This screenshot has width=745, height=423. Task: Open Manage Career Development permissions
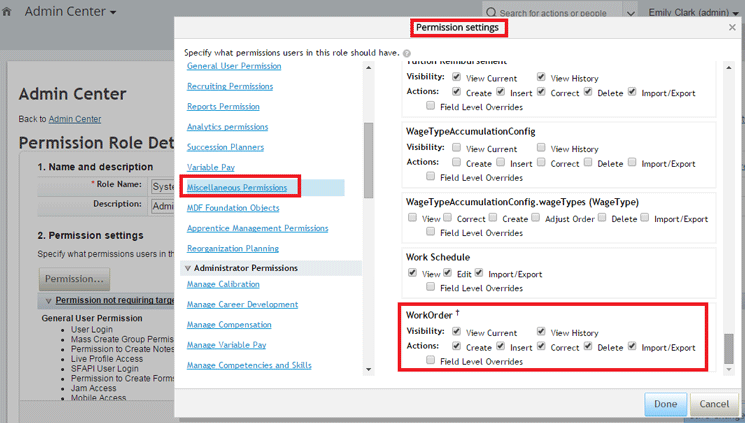point(242,305)
